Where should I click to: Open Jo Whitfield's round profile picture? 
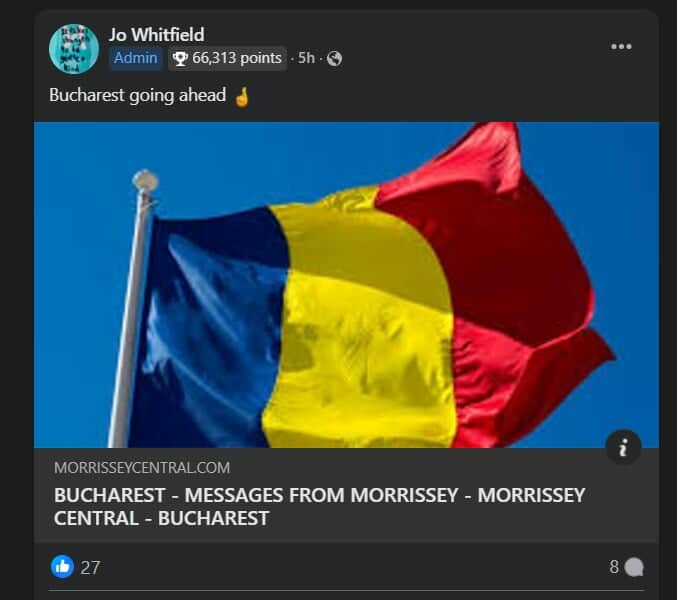[73, 49]
